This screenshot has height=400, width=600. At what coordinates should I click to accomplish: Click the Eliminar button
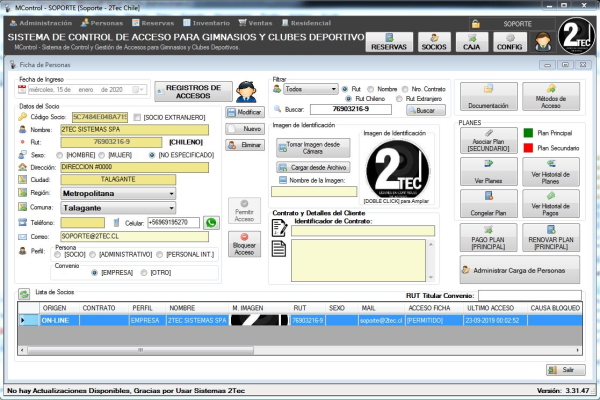(x=245, y=145)
